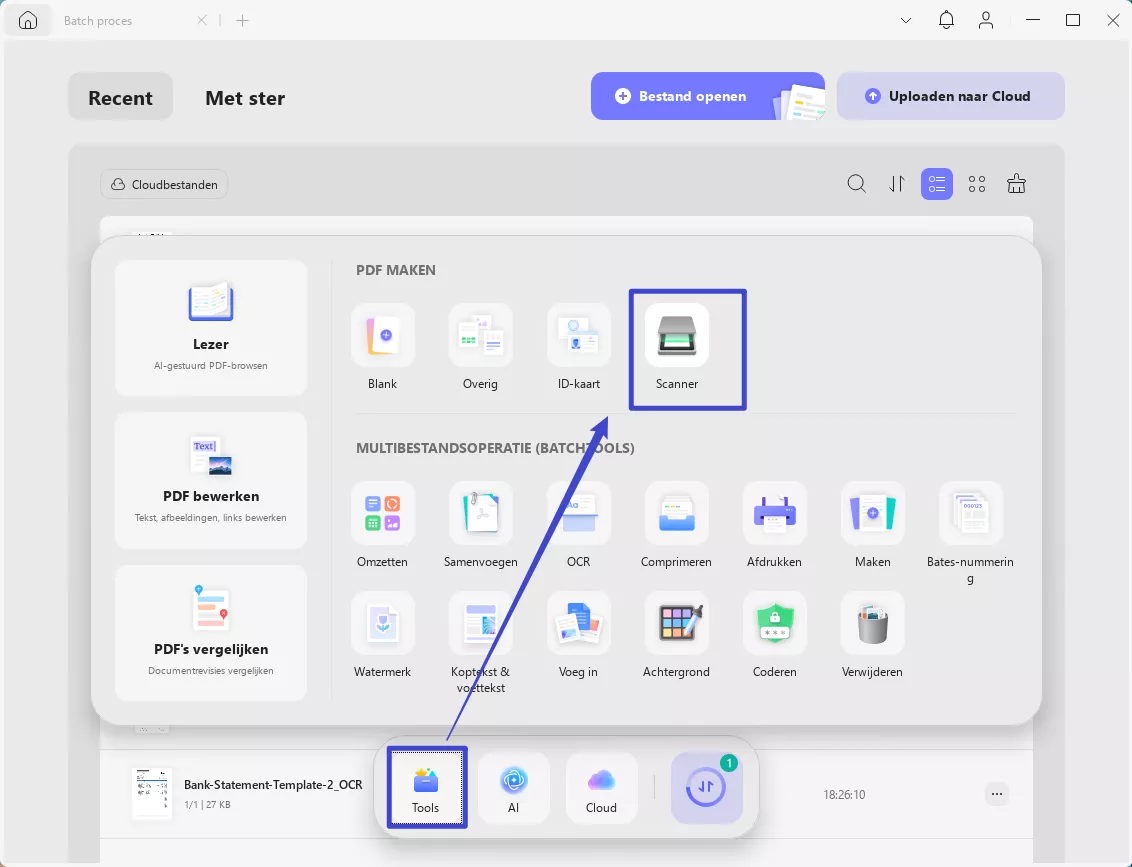Click the circular sync progress indicator
Screen dimensions: 1132x867
click(x=707, y=788)
